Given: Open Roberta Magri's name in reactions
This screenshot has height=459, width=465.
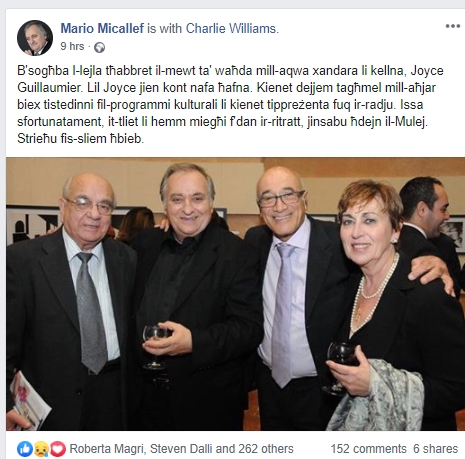Looking at the screenshot, I should [x=107, y=449].
